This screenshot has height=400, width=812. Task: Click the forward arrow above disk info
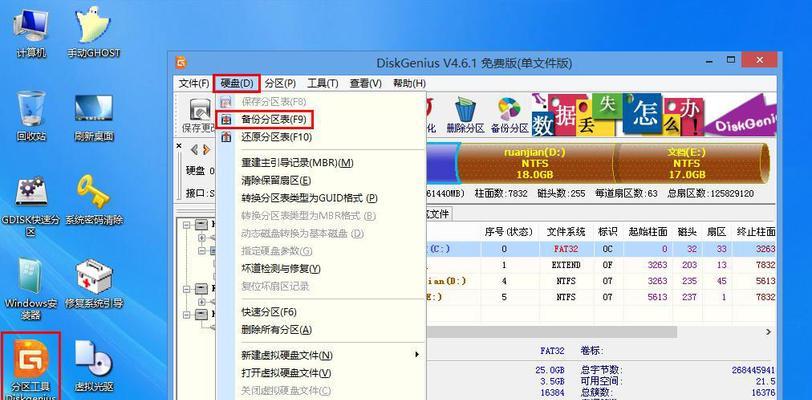click(206, 150)
